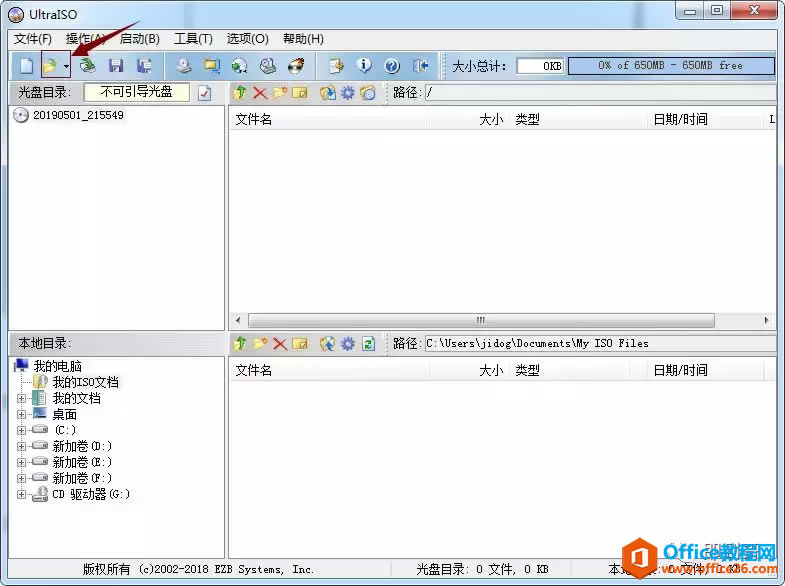Click the add-to-image icon in the local pane toolbar
The height and width of the screenshot is (586, 785).
(x=327, y=343)
